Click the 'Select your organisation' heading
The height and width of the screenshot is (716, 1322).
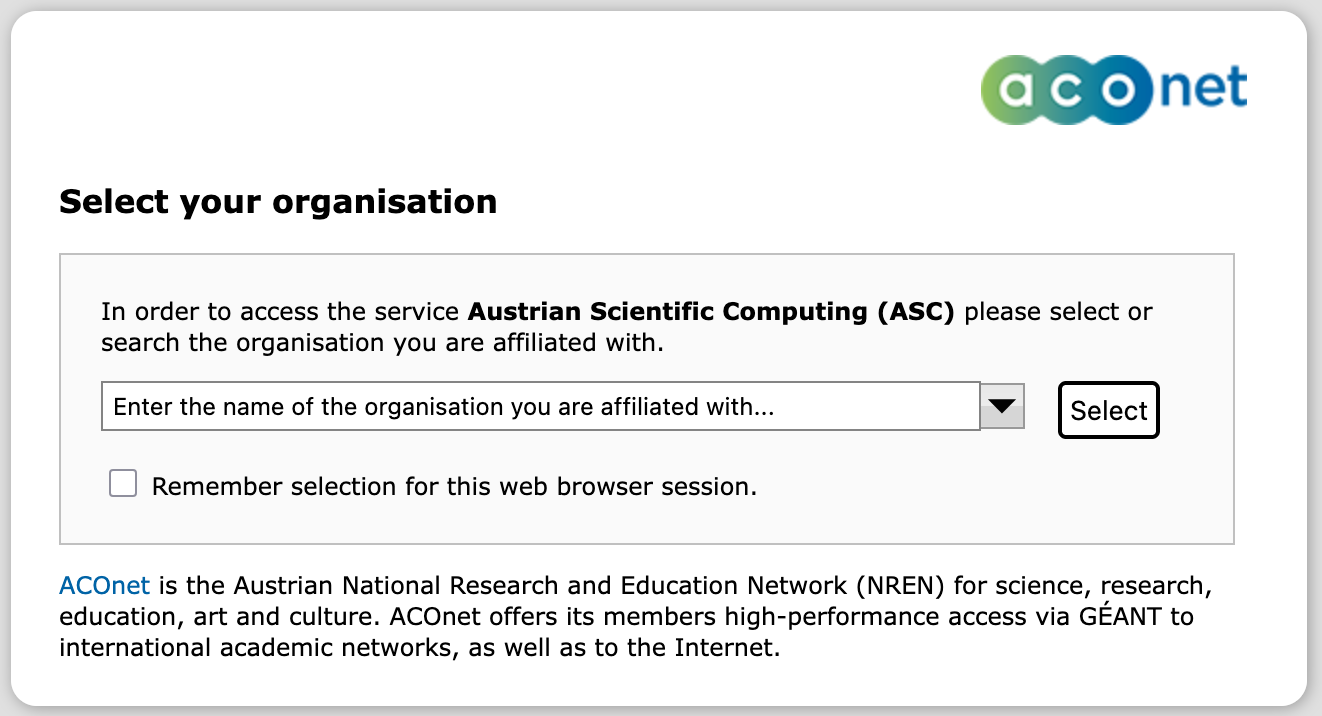[278, 201]
